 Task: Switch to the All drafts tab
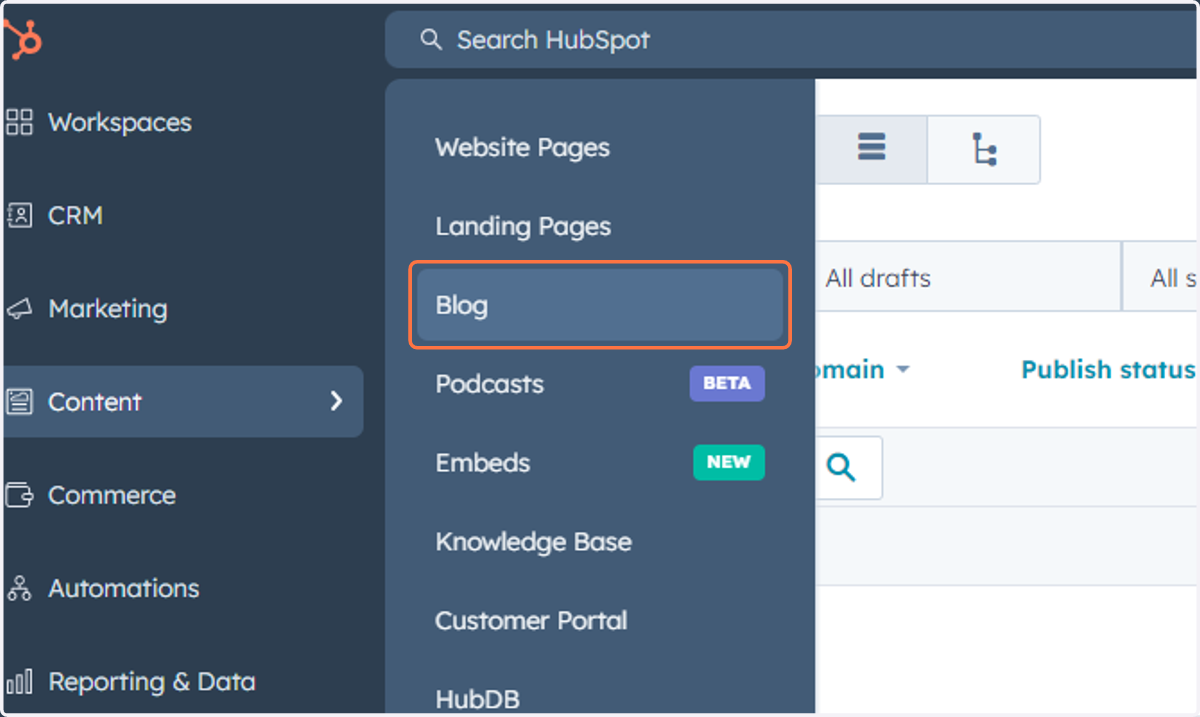(x=878, y=278)
